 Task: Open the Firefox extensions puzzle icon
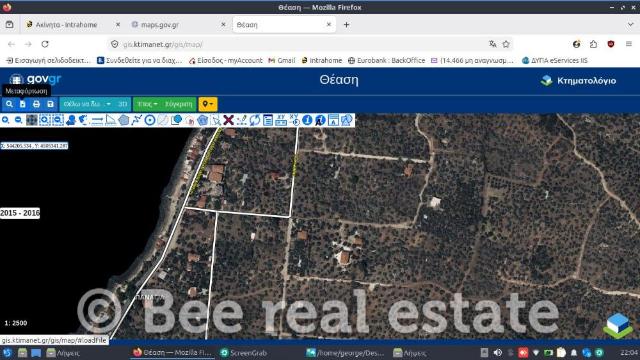[593, 44]
